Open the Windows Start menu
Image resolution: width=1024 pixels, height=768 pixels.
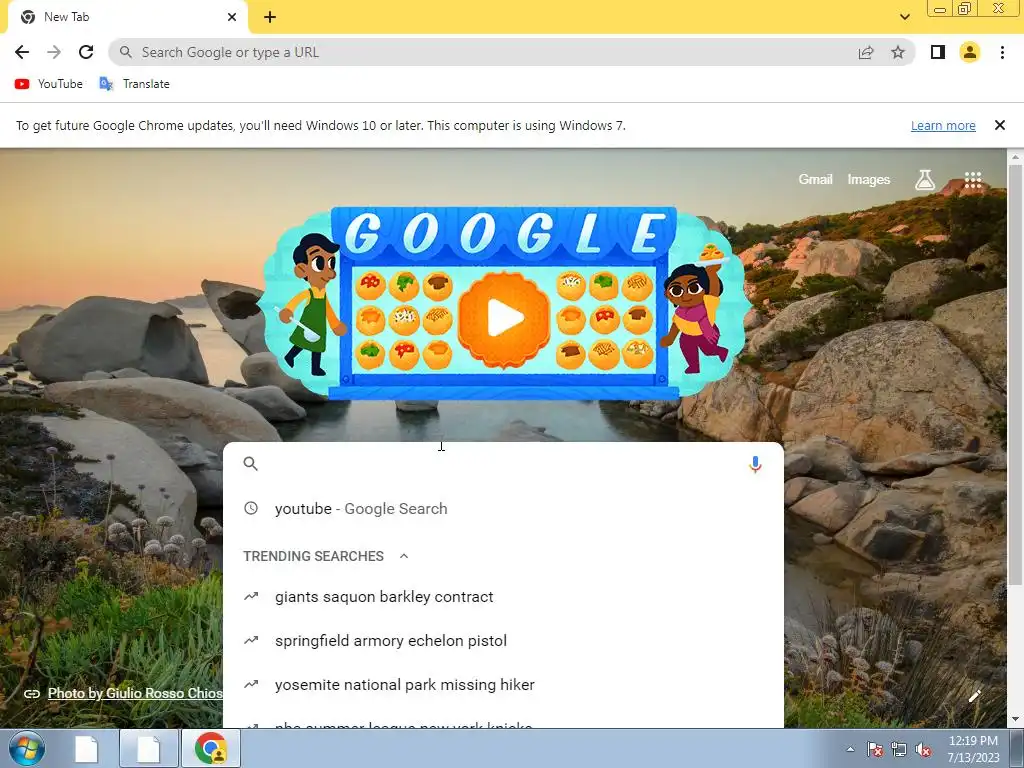(27, 748)
